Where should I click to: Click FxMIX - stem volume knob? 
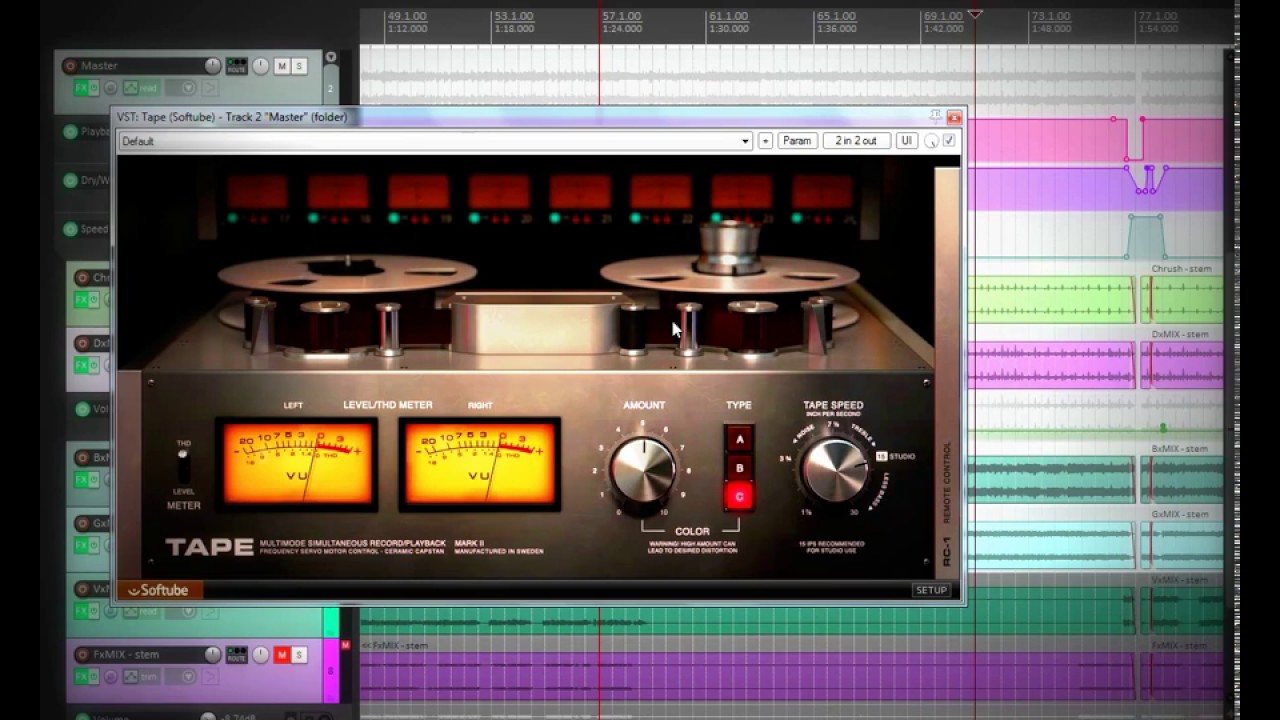(x=213, y=655)
